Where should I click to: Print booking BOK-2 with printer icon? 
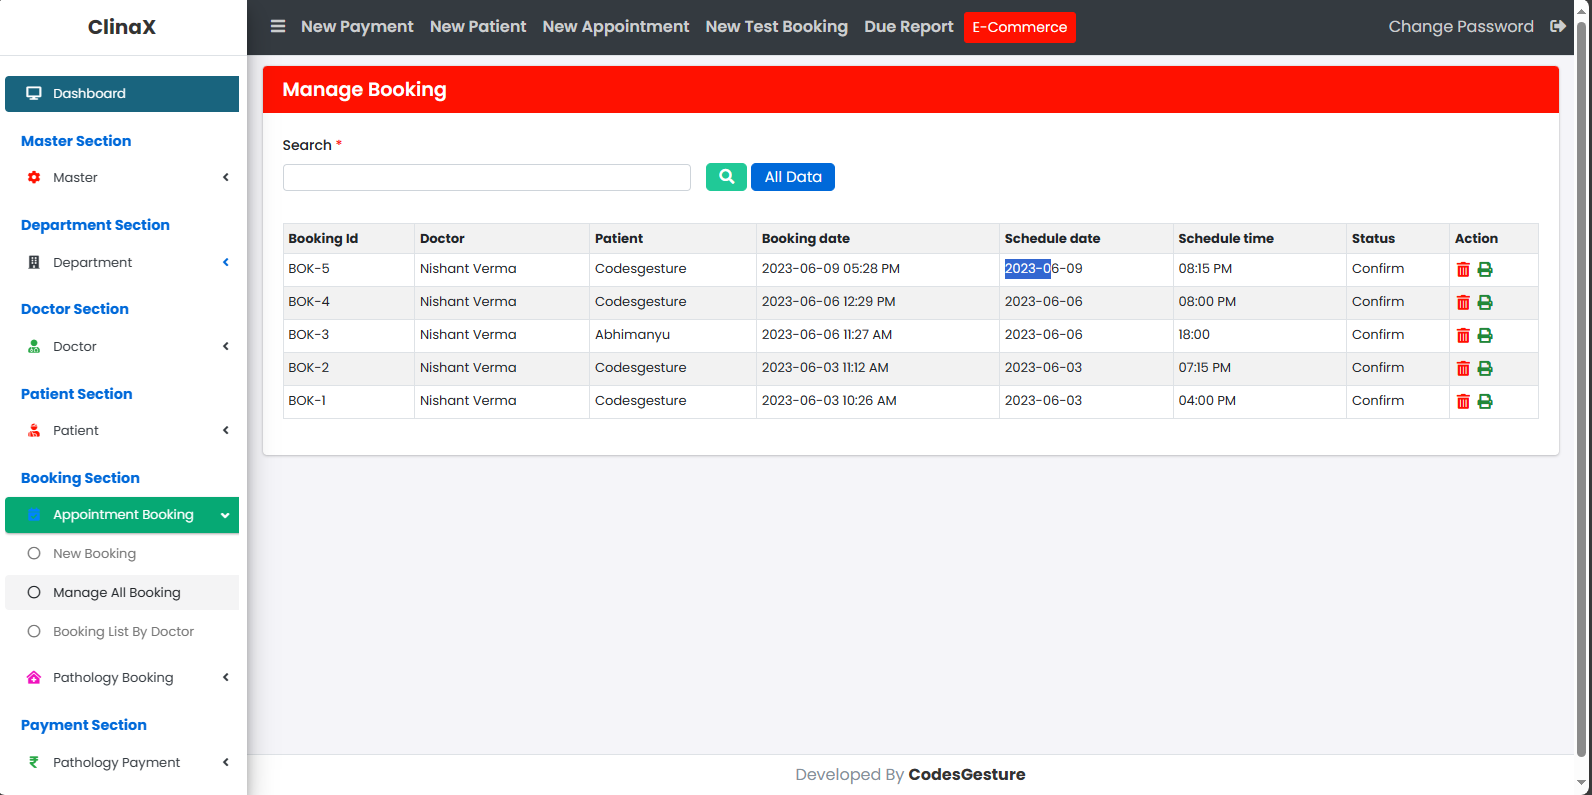click(1485, 369)
